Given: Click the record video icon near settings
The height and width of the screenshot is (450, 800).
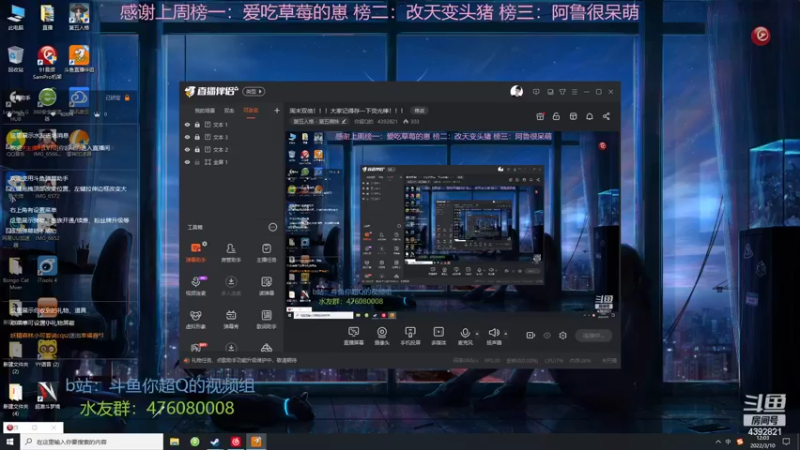Looking at the screenshot, I should [531, 335].
